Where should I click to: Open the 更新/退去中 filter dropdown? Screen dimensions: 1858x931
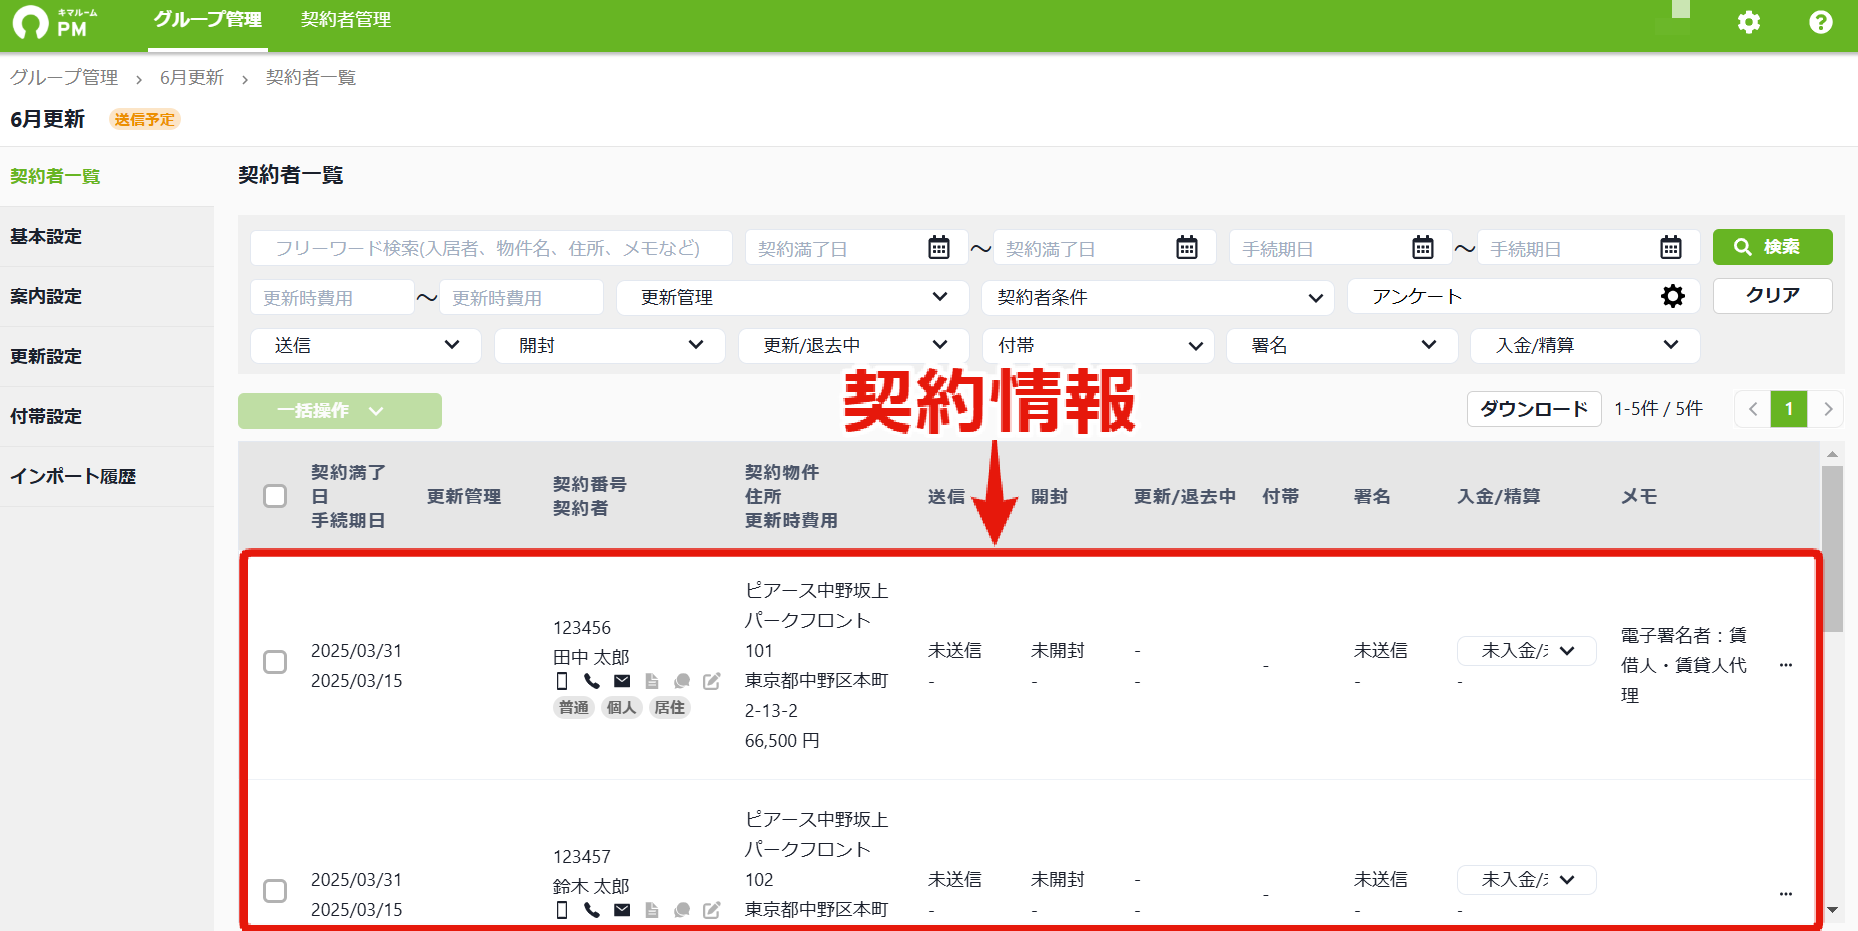click(854, 345)
